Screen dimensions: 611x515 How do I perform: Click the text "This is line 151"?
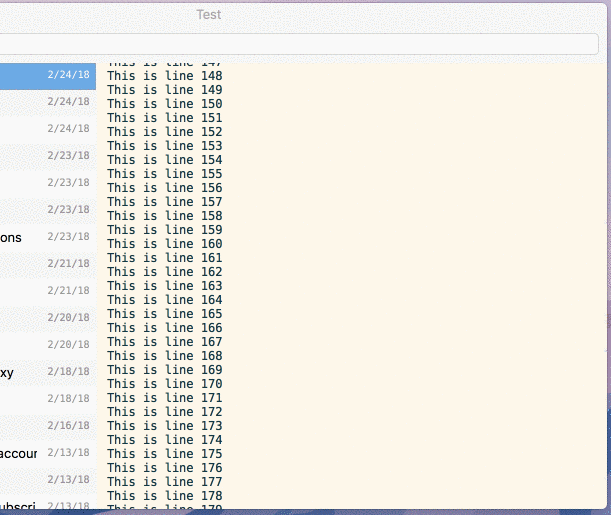pos(165,118)
